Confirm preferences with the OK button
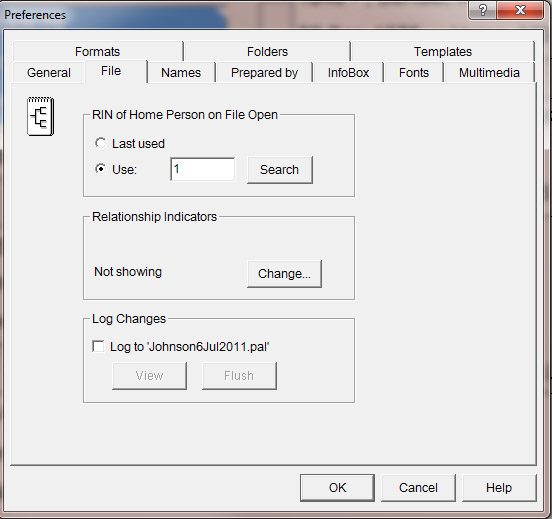The width and height of the screenshot is (552, 519). point(337,488)
